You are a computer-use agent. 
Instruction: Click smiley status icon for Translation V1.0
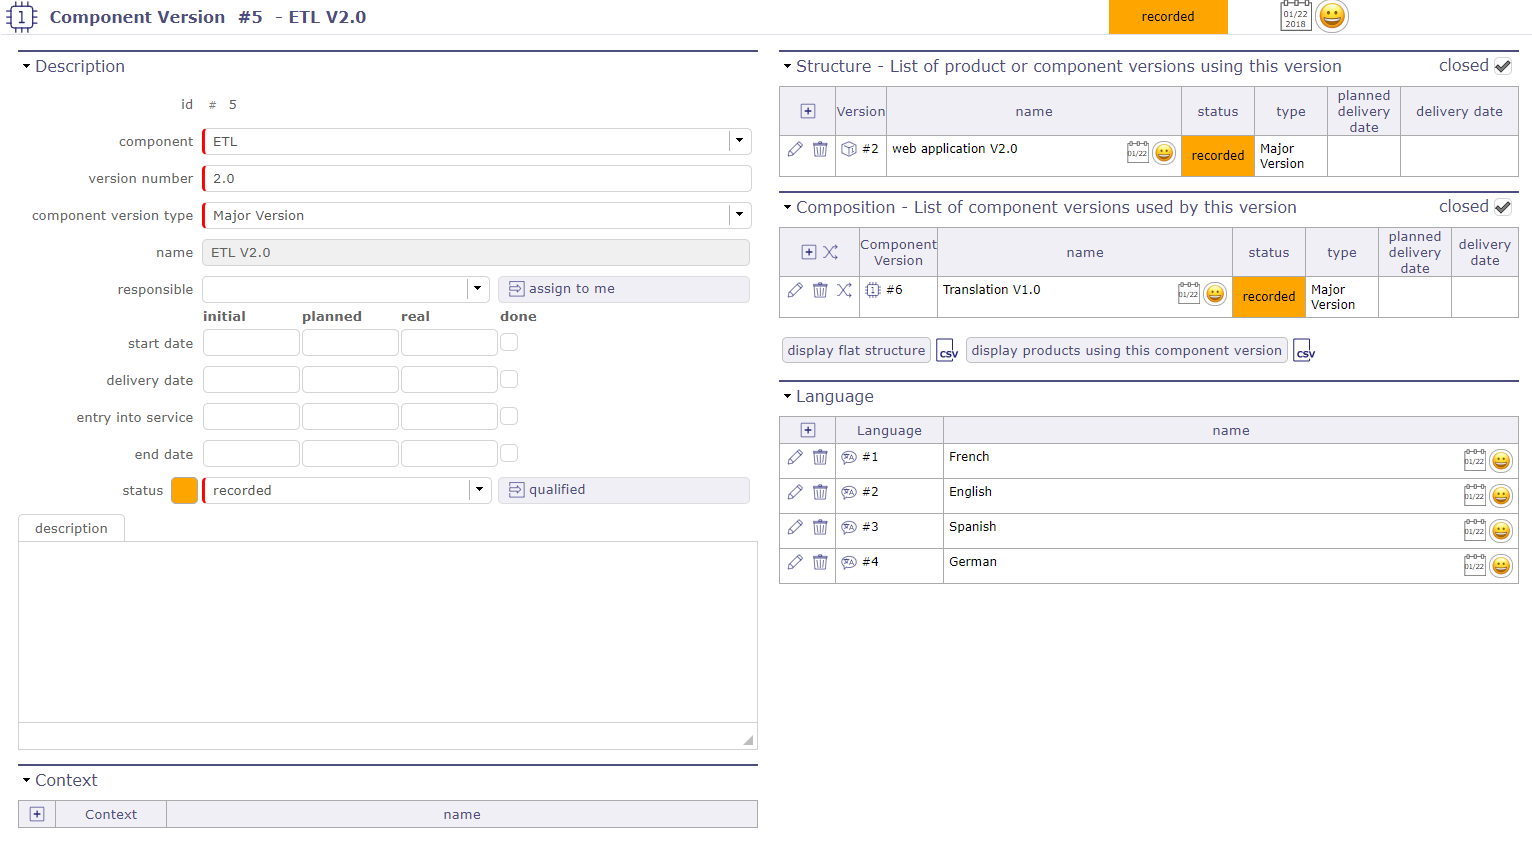click(x=1215, y=294)
